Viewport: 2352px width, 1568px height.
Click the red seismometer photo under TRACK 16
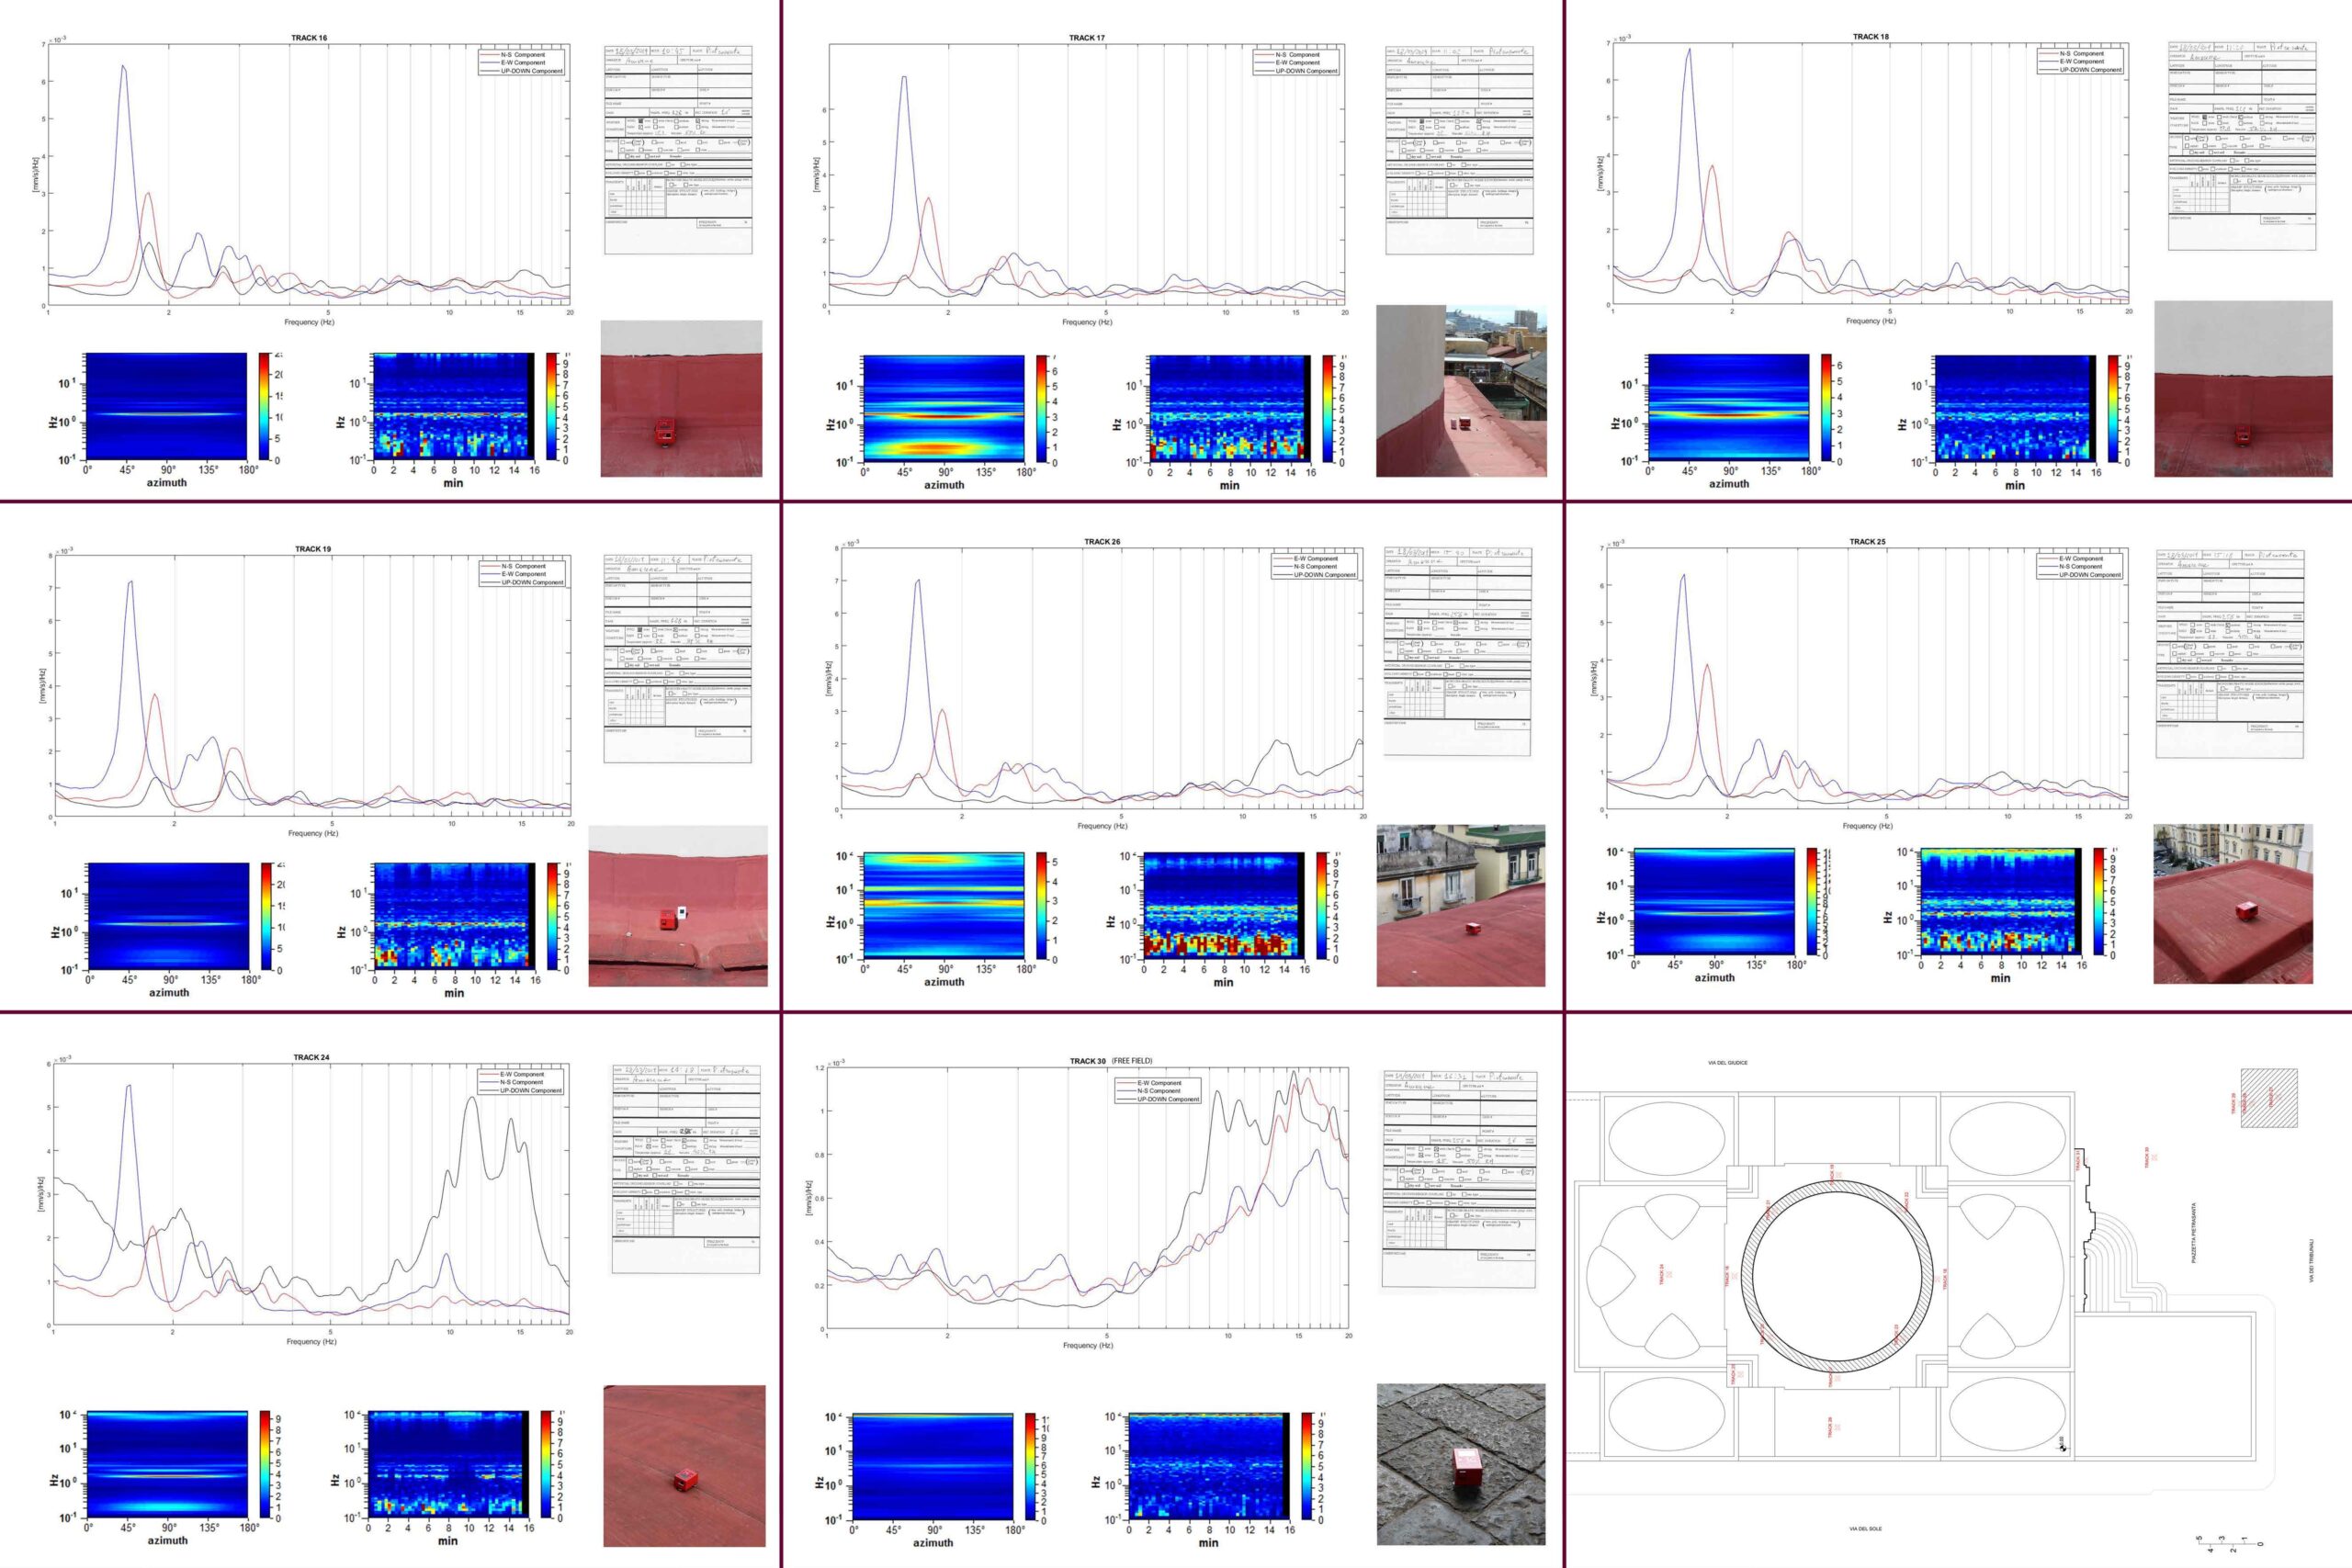pyautogui.click(x=681, y=398)
